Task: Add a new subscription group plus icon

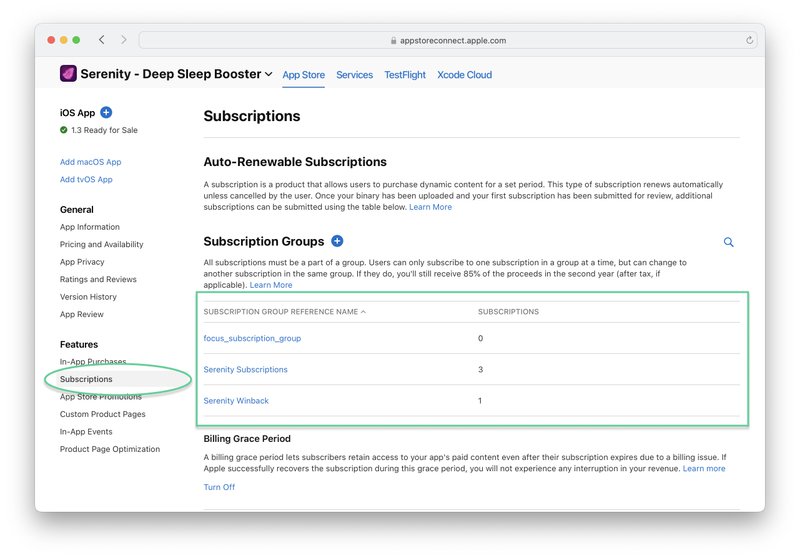Action: tap(337, 241)
